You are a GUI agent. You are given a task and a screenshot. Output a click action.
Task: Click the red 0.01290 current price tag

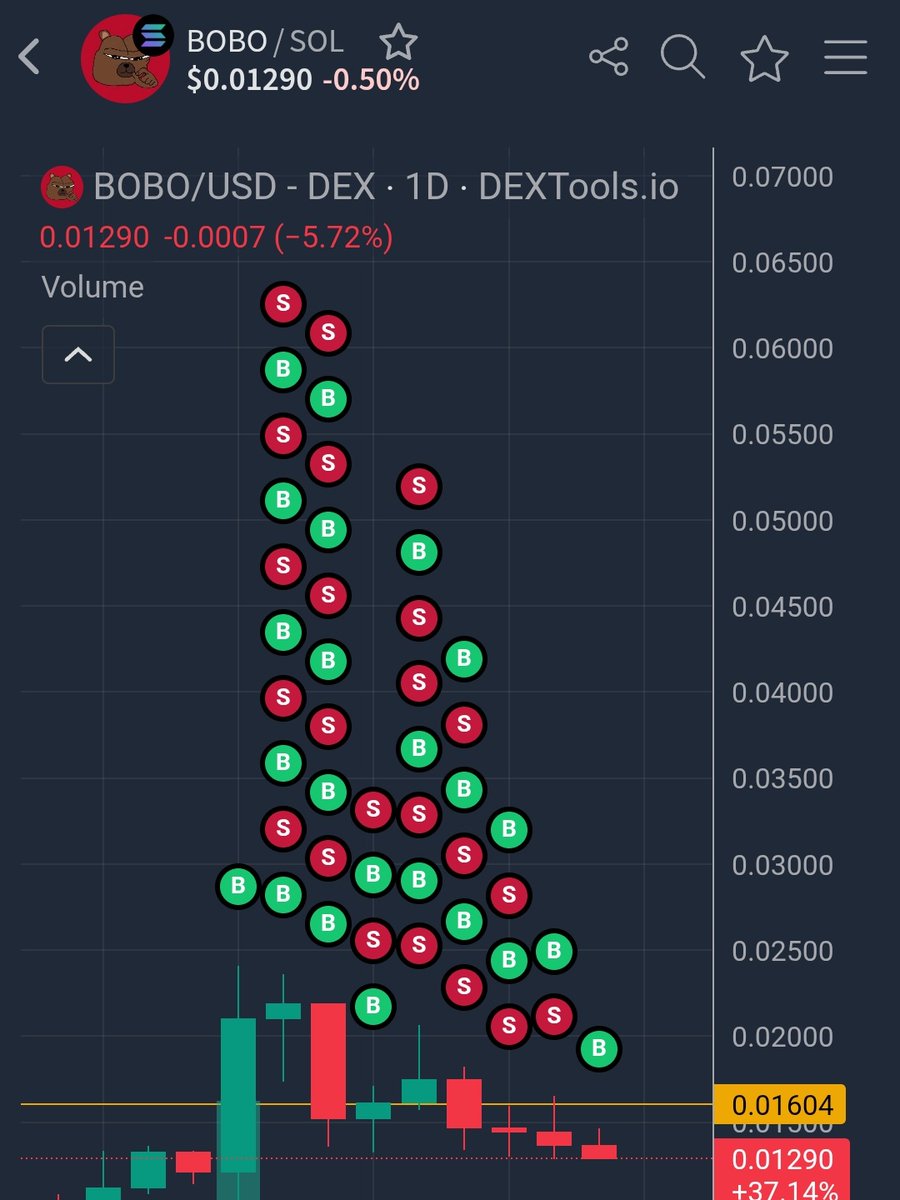tap(782, 1159)
